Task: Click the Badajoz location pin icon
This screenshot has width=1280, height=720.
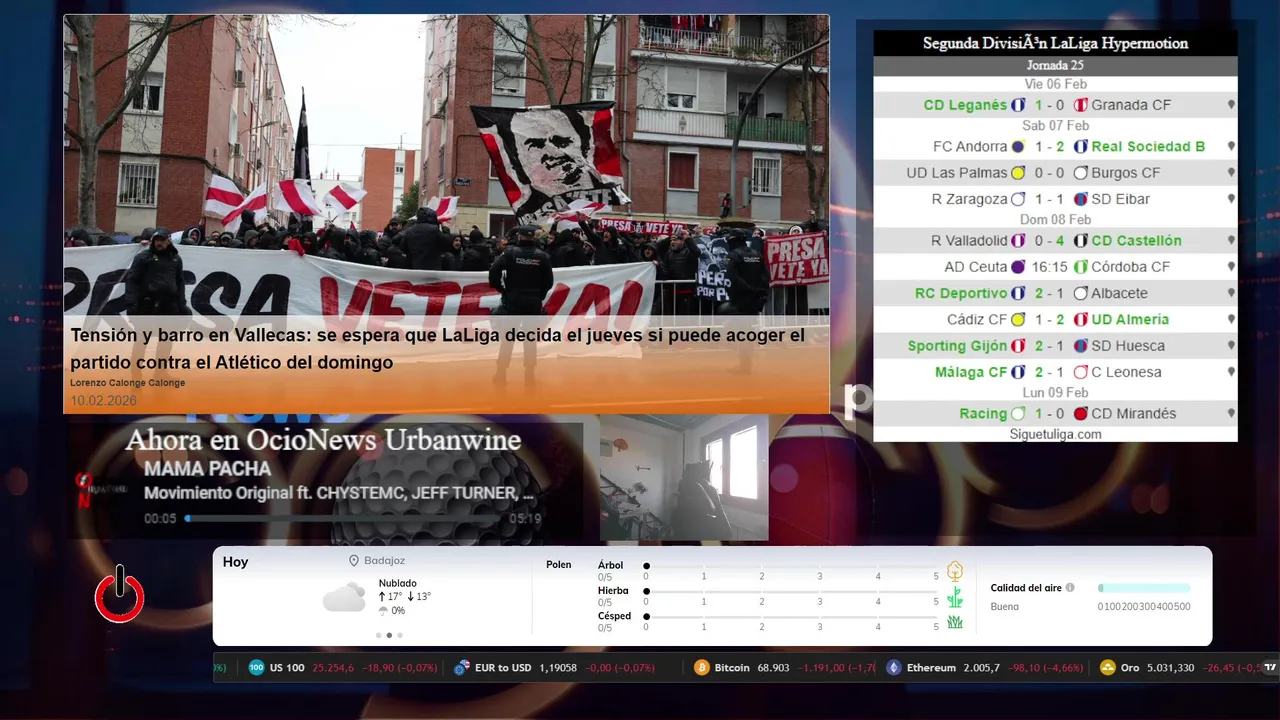Action: (354, 561)
